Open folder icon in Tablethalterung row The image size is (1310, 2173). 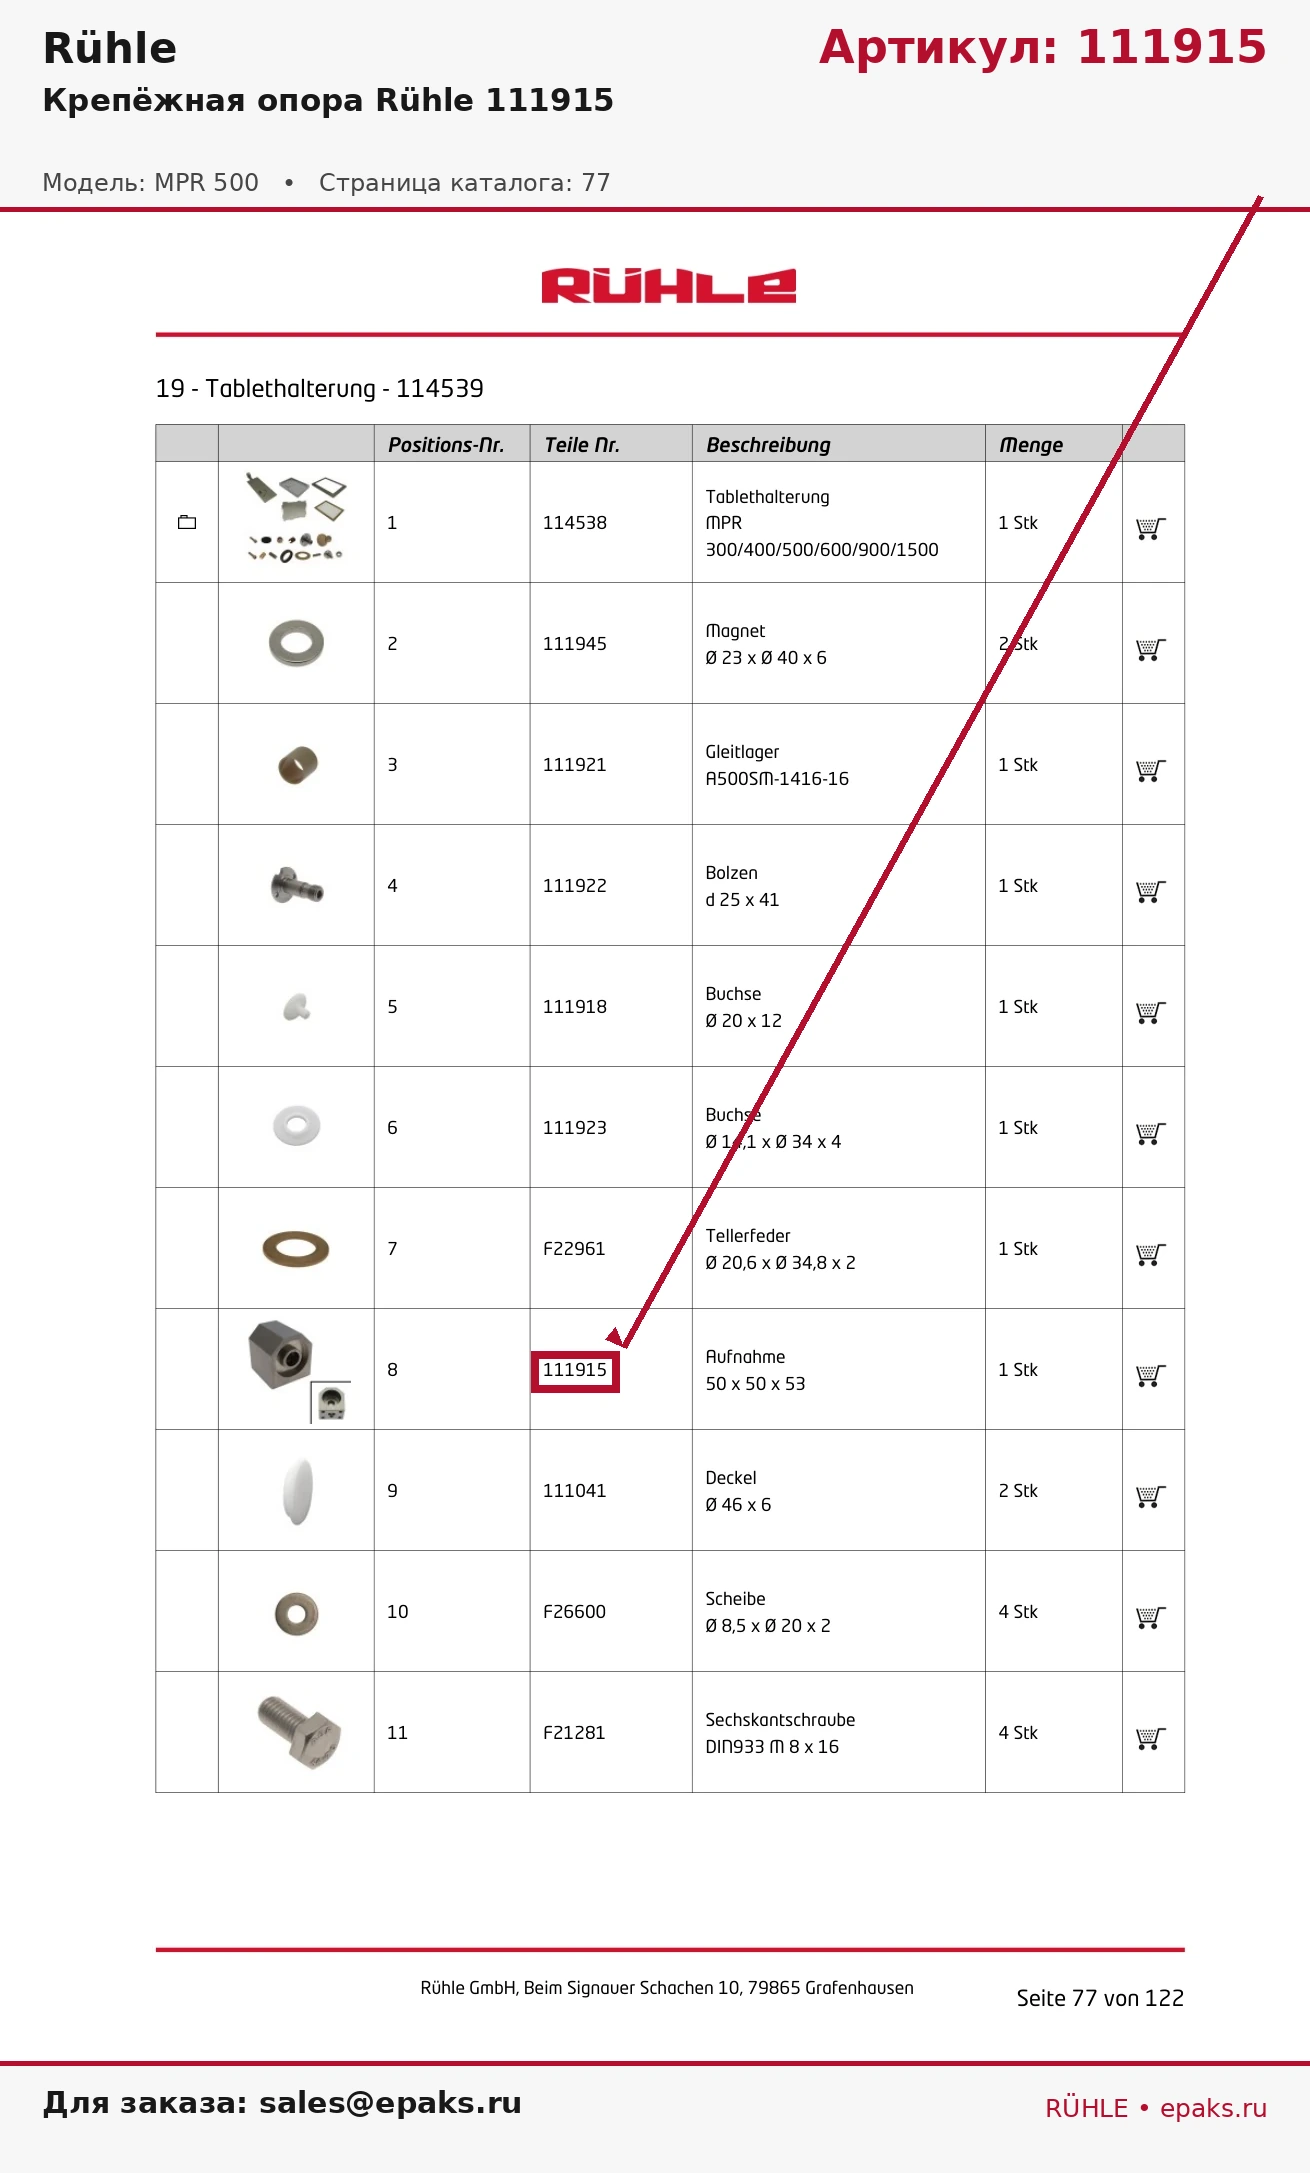187,522
